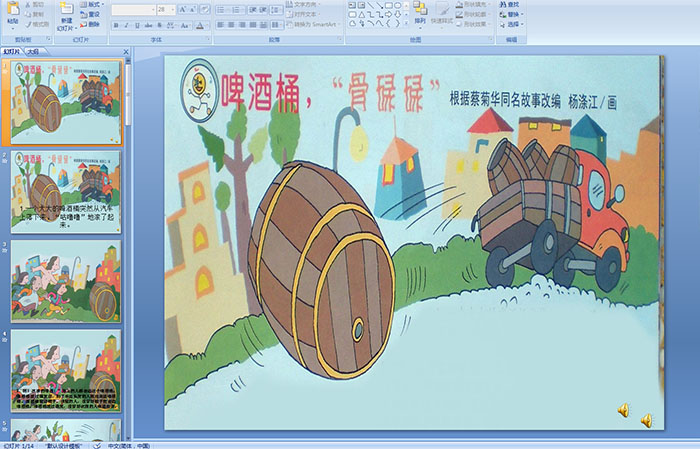This screenshot has width=700, height=449.
Task: Select the Right Brace shape
Action: 397,23
